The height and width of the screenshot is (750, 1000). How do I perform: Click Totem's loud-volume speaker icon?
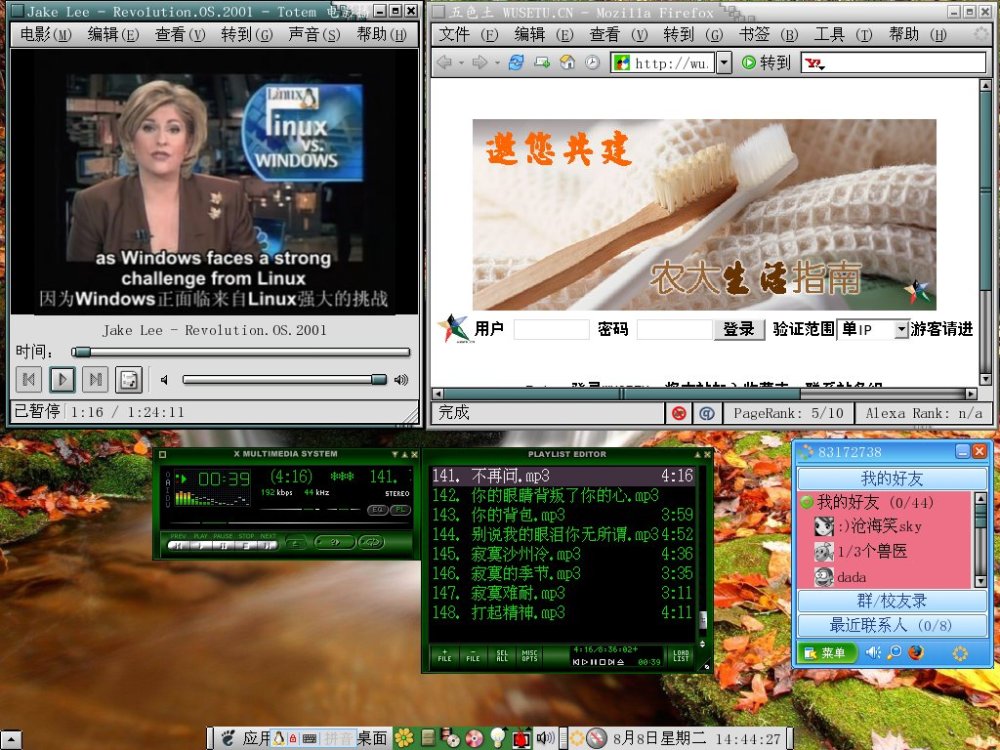coord(401,380)
